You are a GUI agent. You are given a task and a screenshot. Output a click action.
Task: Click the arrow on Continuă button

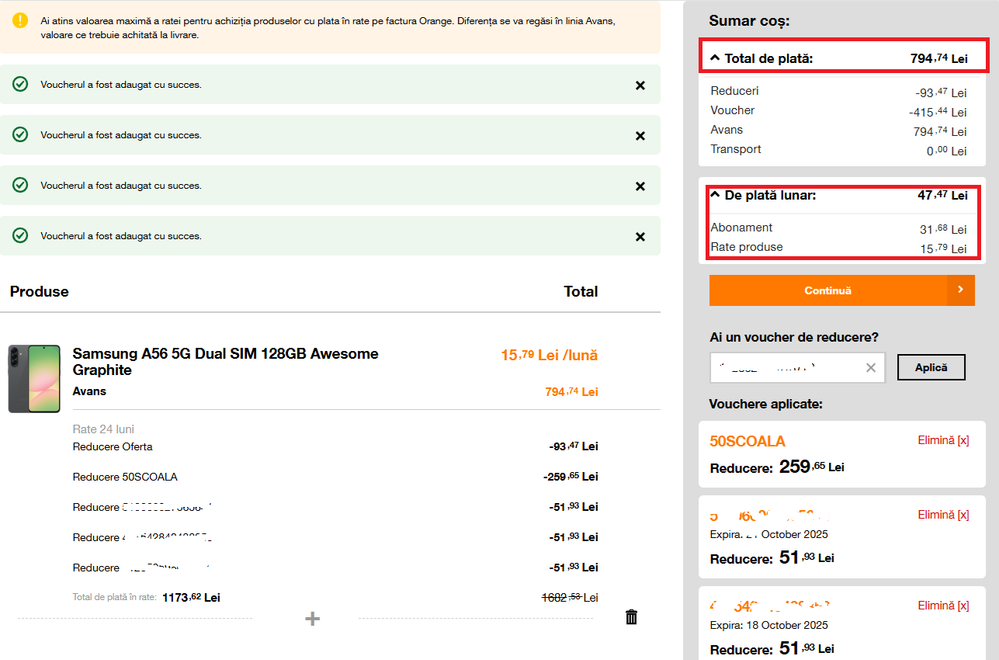pos(960,290)
